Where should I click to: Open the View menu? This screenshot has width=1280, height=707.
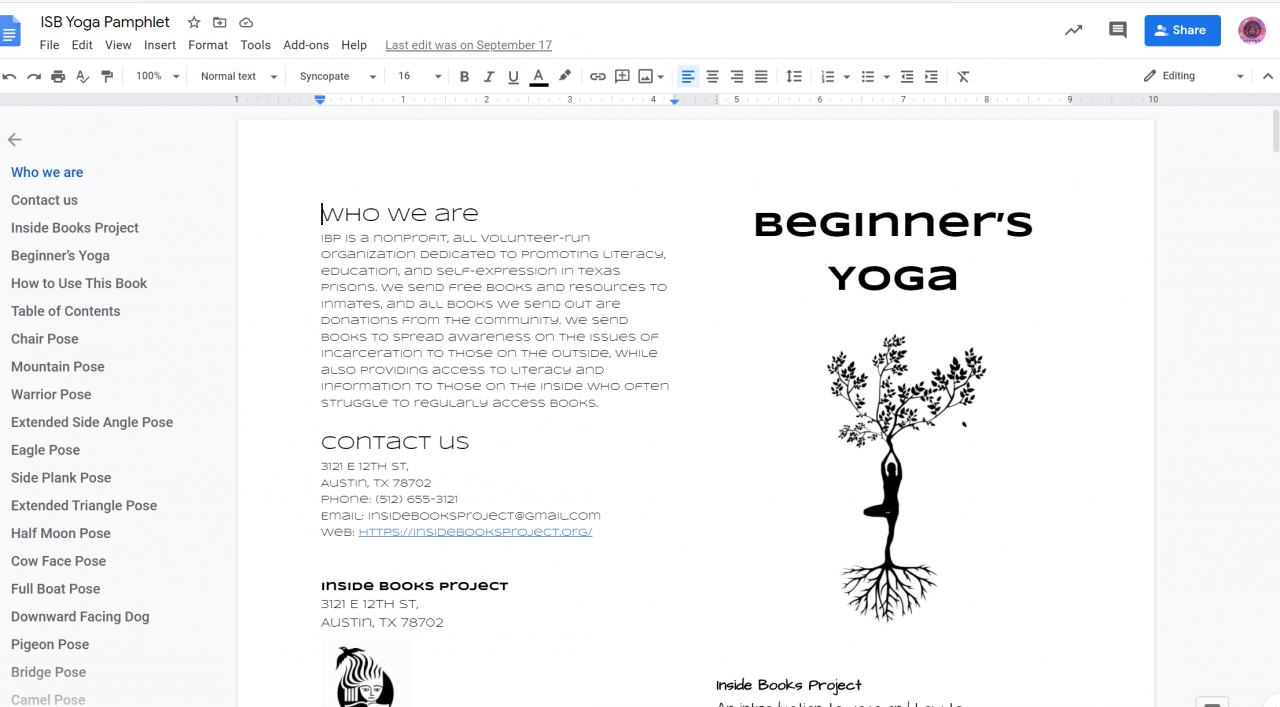coord(118,45)
